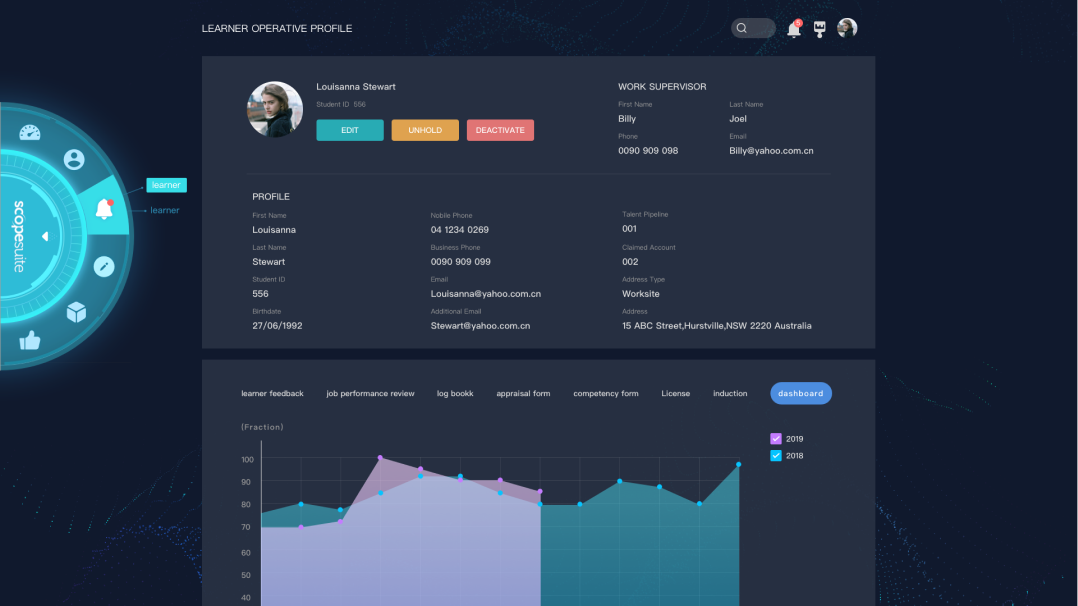This screenshot has height=606, width=1078.
Task: Click the paint brush theme icon
Action: click(820, 29)
